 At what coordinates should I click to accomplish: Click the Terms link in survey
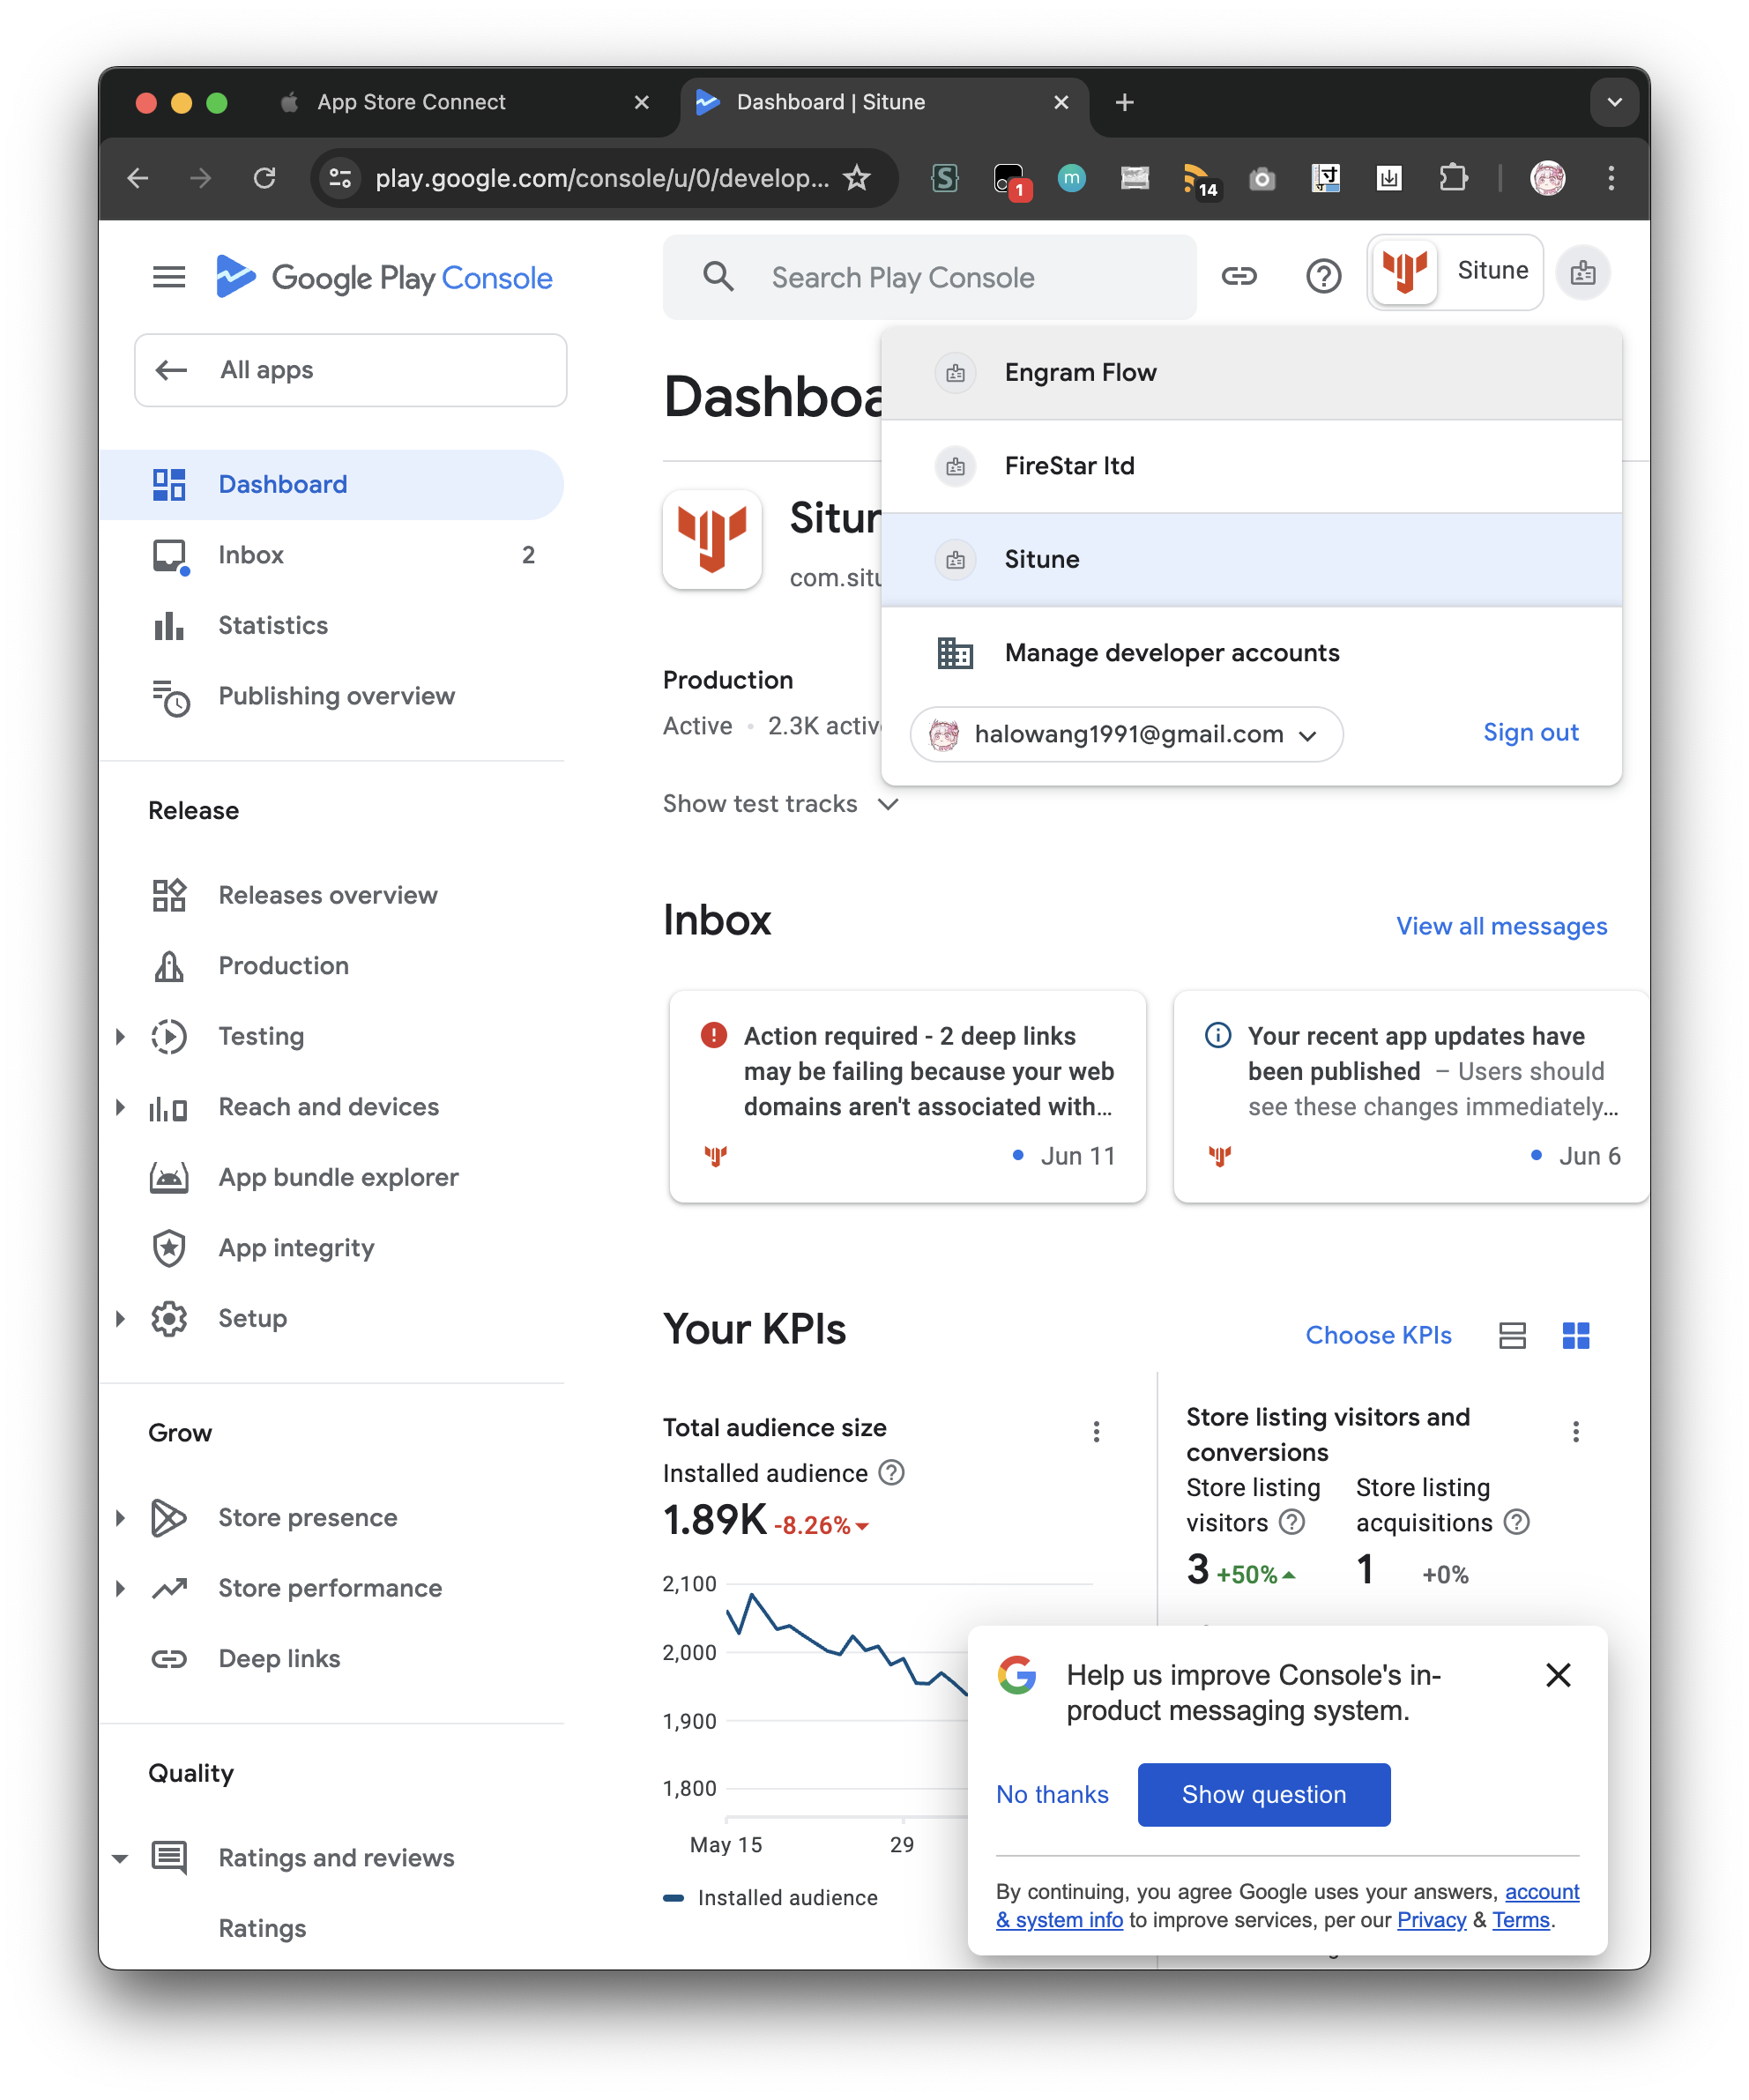1520,1920
